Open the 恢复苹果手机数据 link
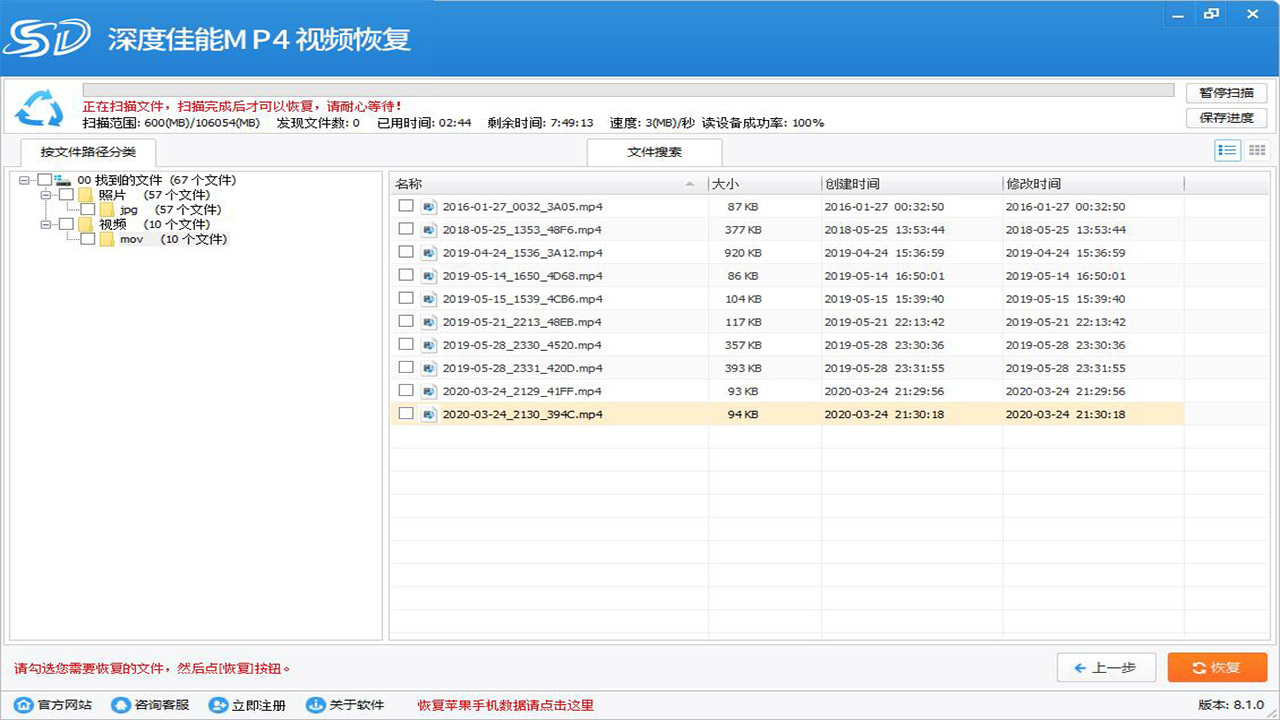This screenshot has height=720, width=1280. pyautogui.click(x=505, y=704)
